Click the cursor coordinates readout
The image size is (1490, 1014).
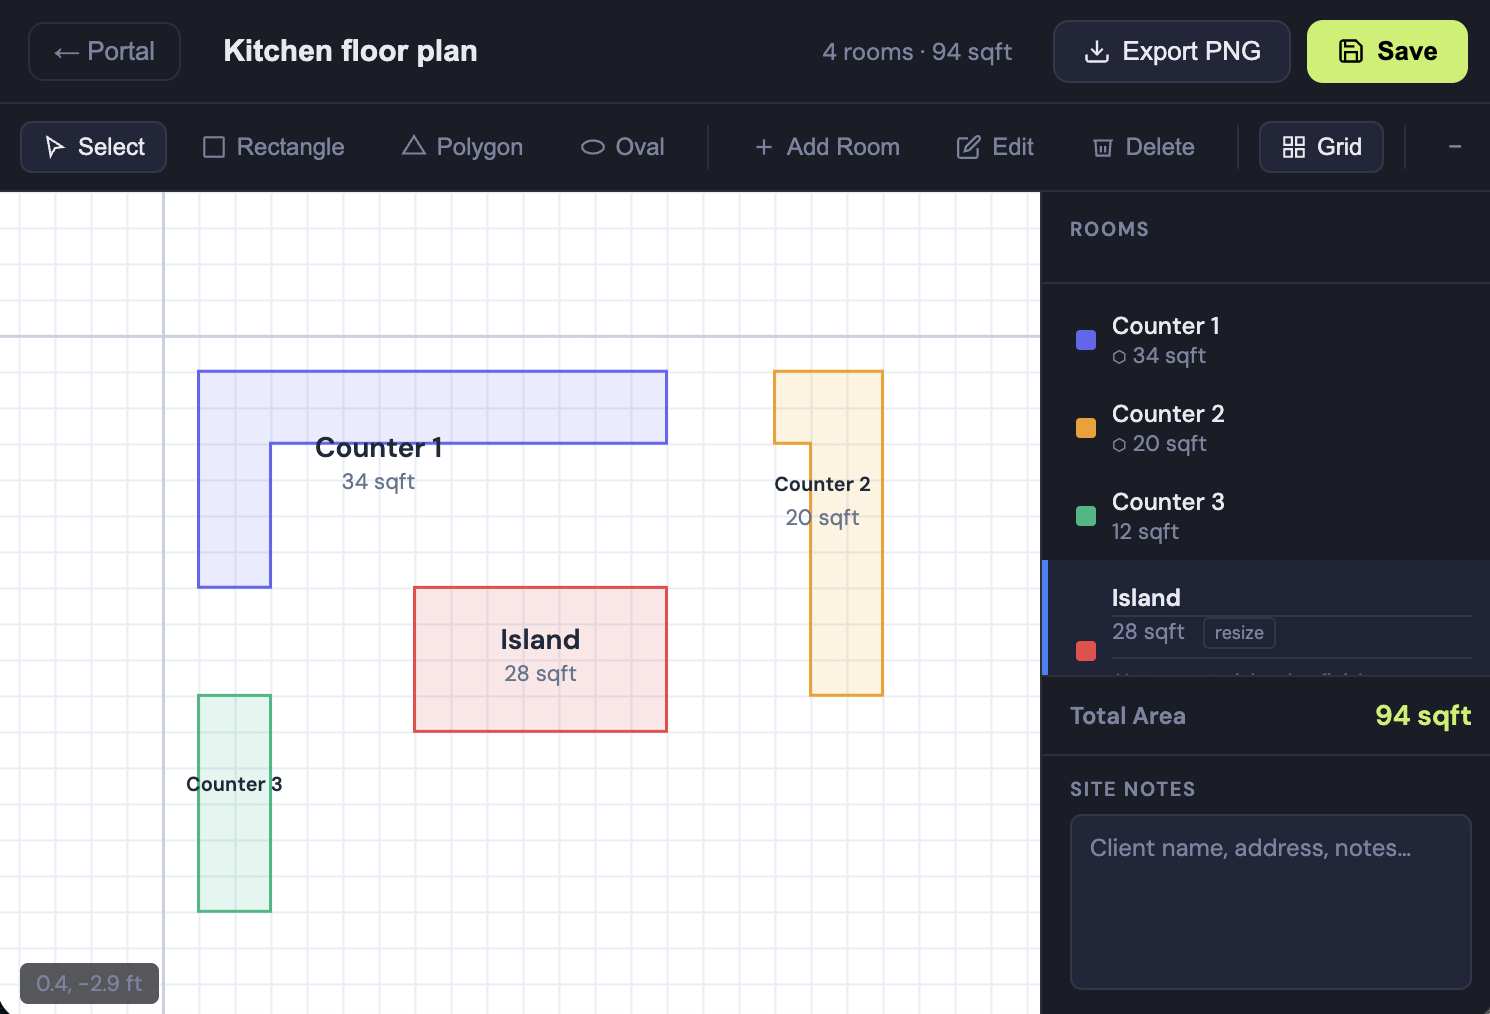(x=89, y=983)
